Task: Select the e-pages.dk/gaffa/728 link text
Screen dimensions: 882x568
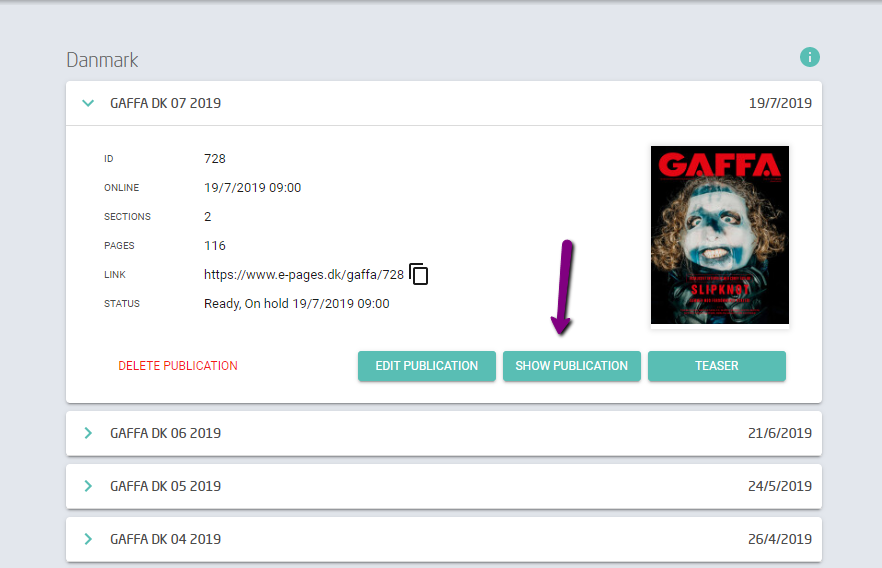Action: coord(304,274)
